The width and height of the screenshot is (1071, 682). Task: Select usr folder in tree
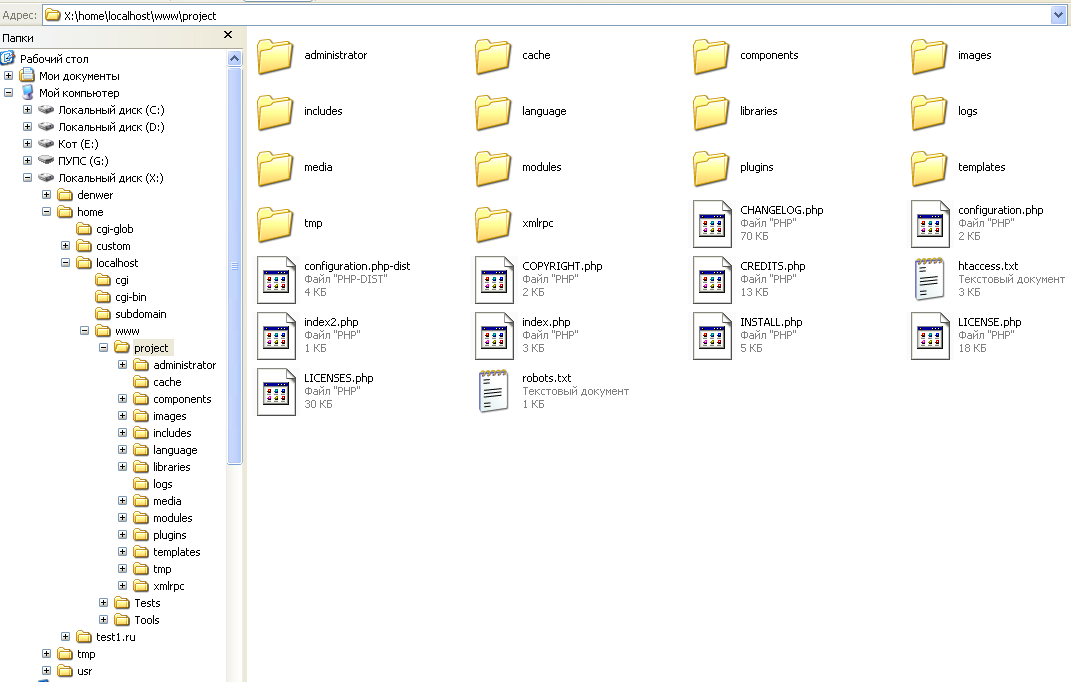coord(85,672)
